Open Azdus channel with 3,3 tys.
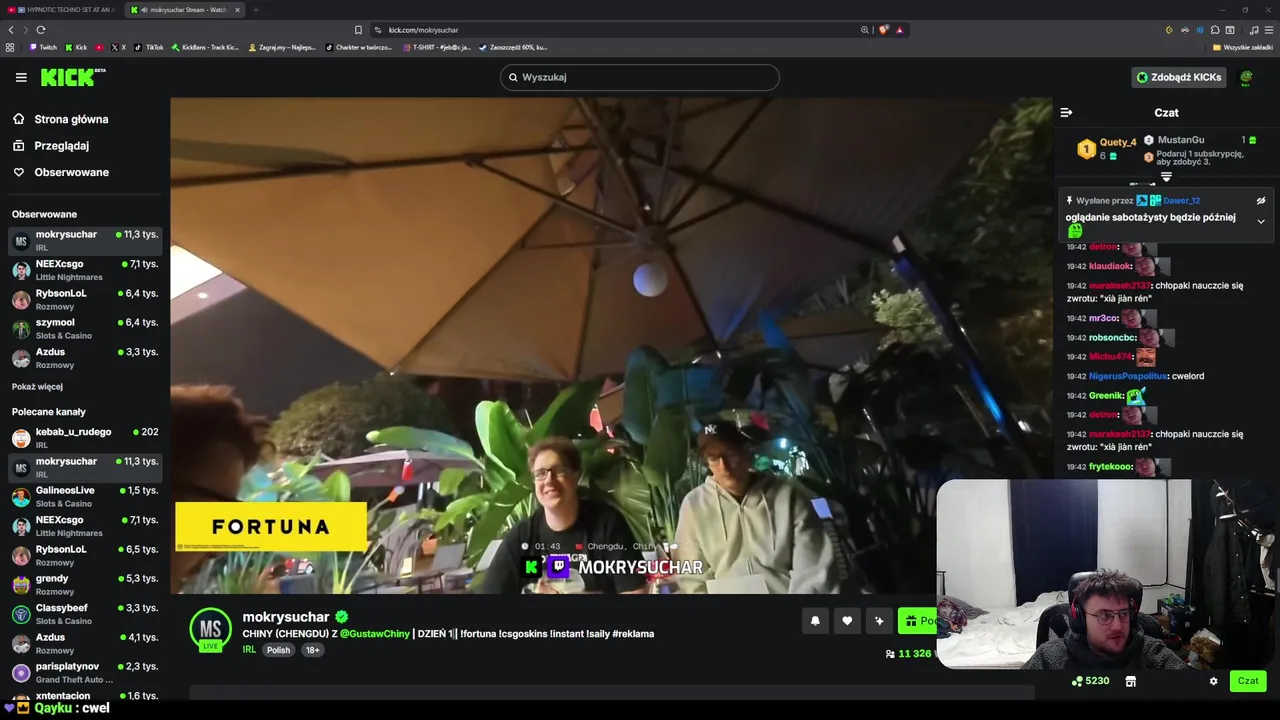The width and height of the screenshot is (1280, 720). [85, 358]
